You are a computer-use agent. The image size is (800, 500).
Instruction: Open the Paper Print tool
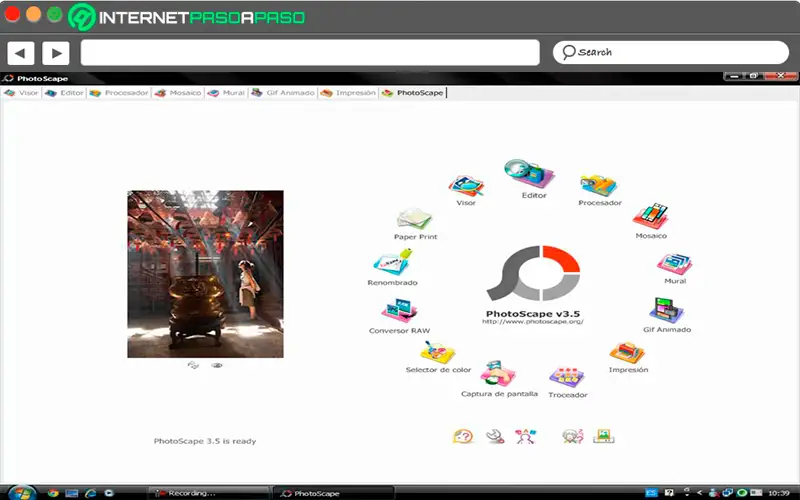click(x=414, y=219)
